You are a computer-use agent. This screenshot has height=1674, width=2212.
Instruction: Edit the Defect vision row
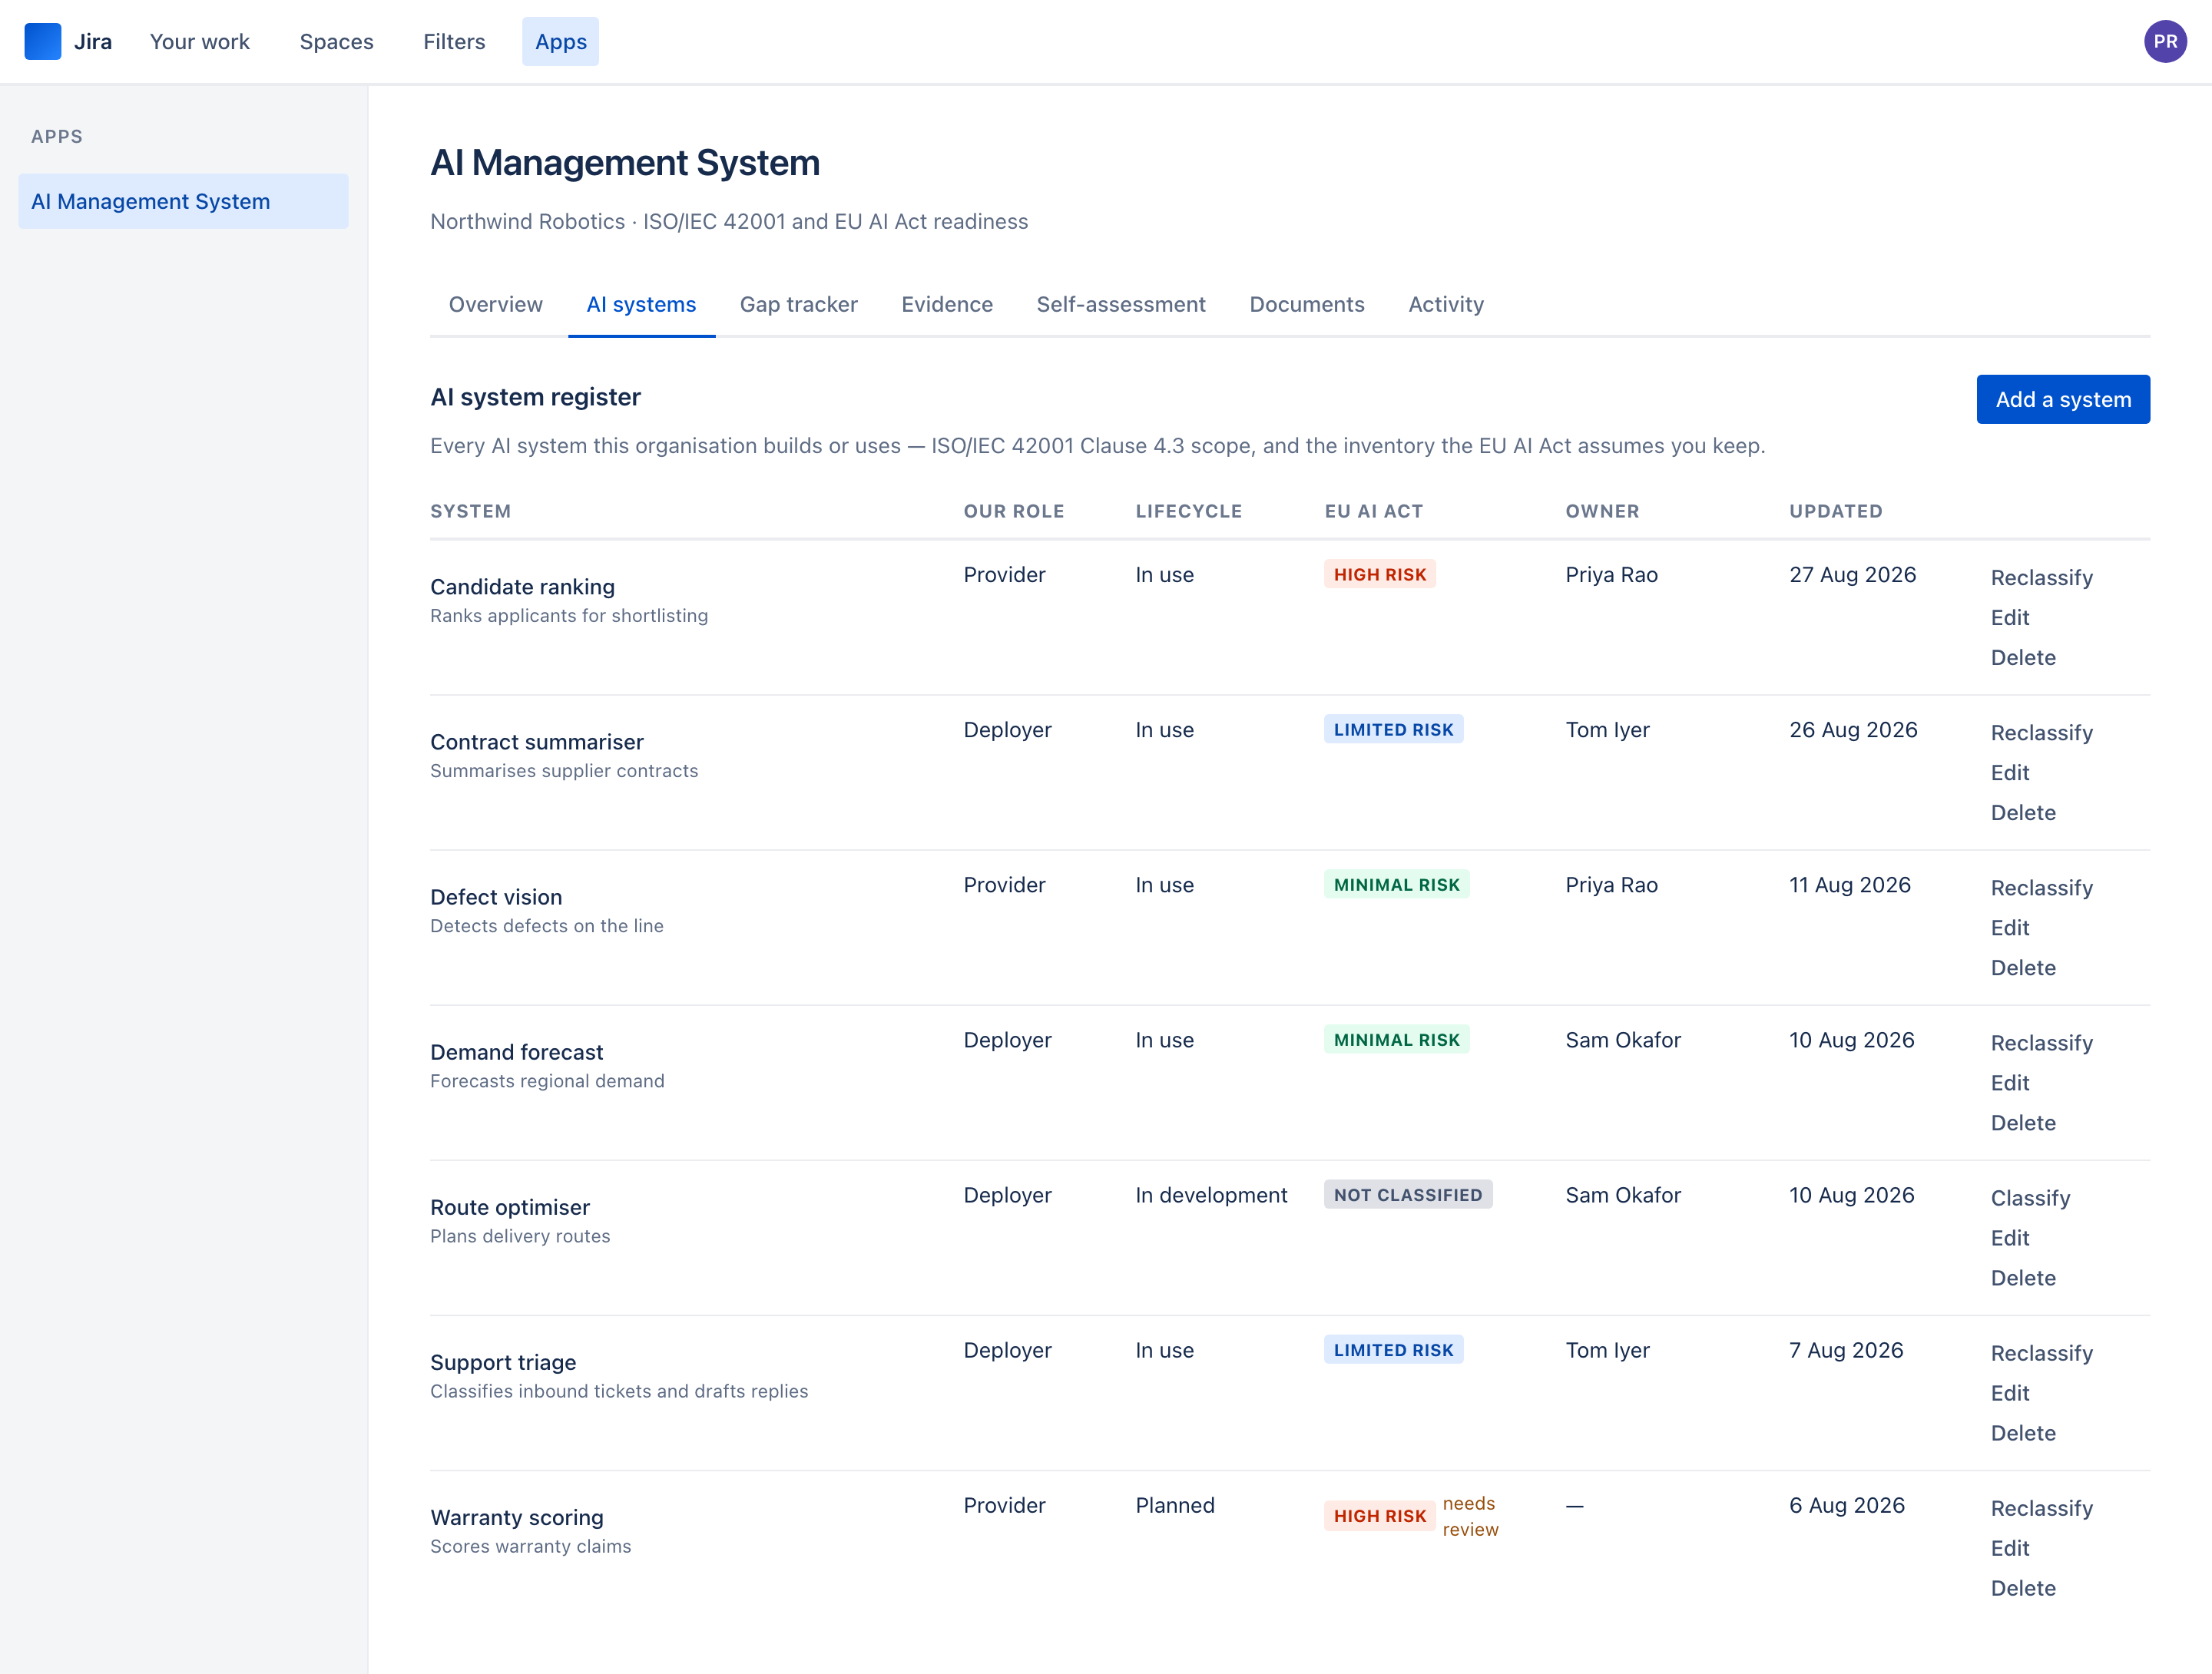(2009, 928)
